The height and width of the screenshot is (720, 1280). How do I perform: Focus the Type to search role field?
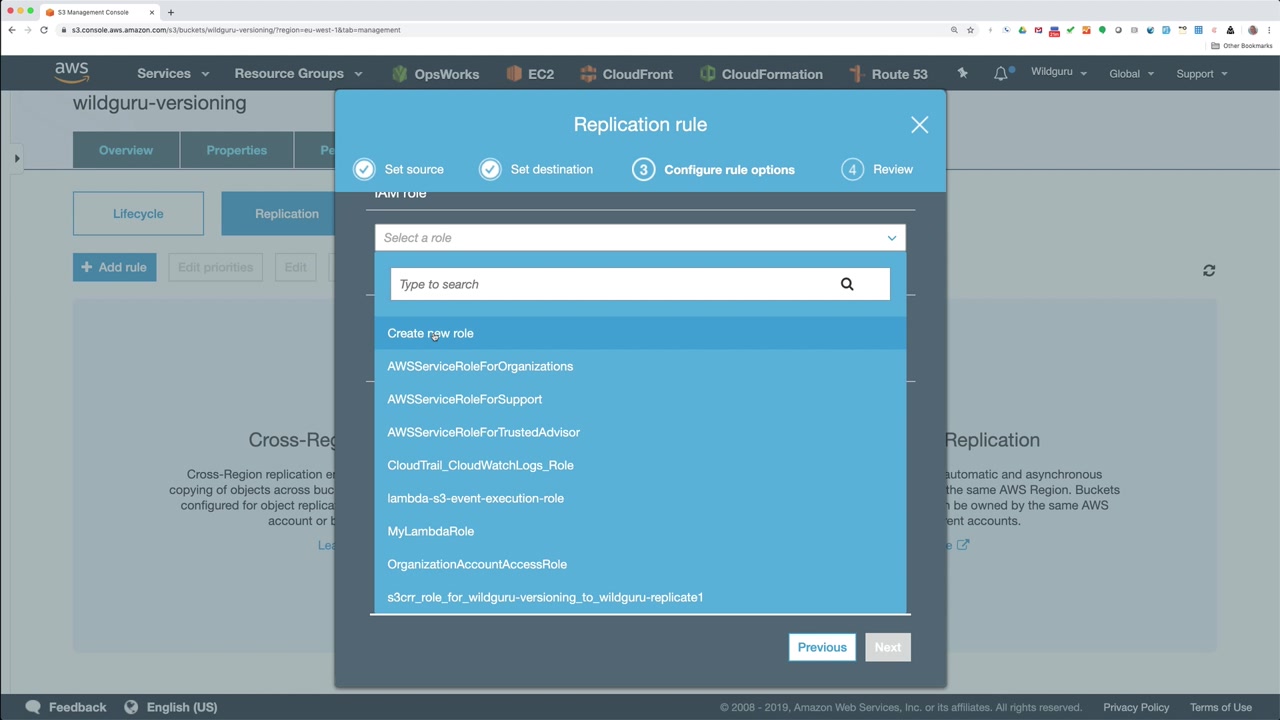point(640,284)
